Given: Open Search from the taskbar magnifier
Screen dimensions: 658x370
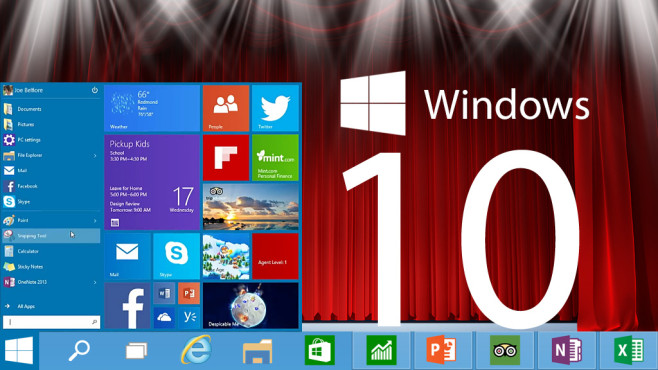Looking at the screenshot, I should click(79, 351).
